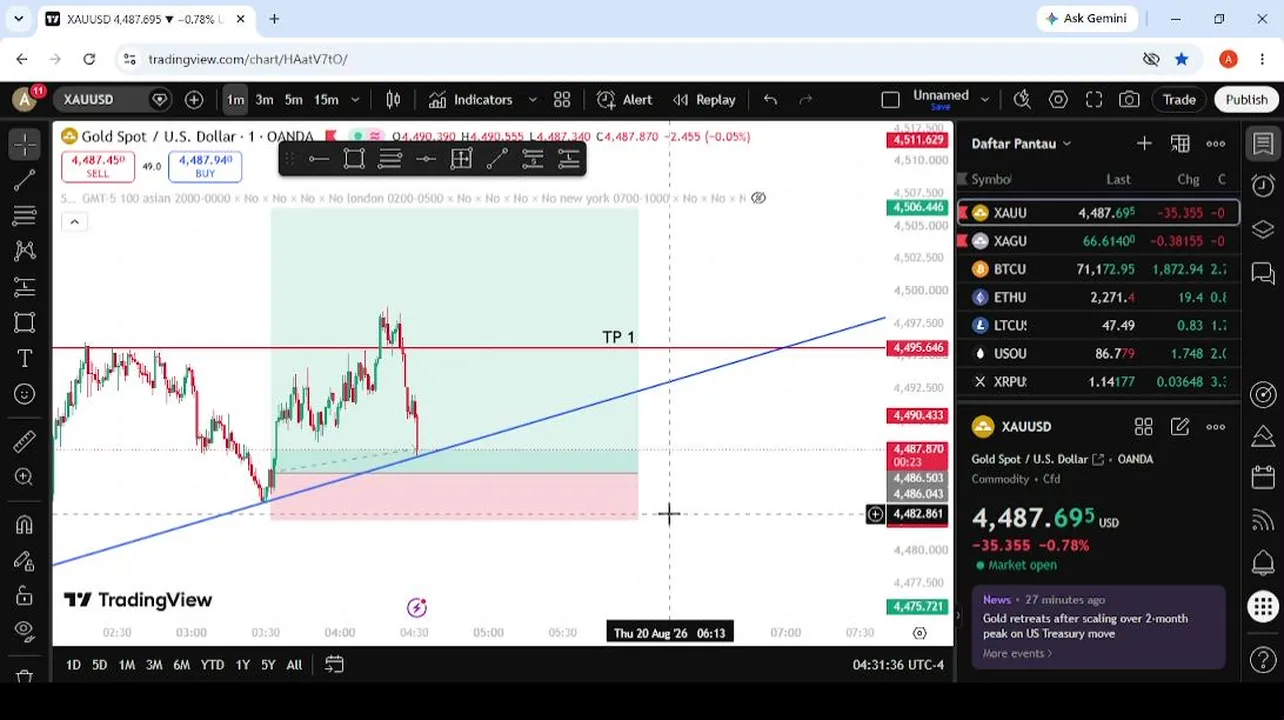Click the SELL 4,487.45 button
Screen dimensions: 1284x720
pos(98,166)
